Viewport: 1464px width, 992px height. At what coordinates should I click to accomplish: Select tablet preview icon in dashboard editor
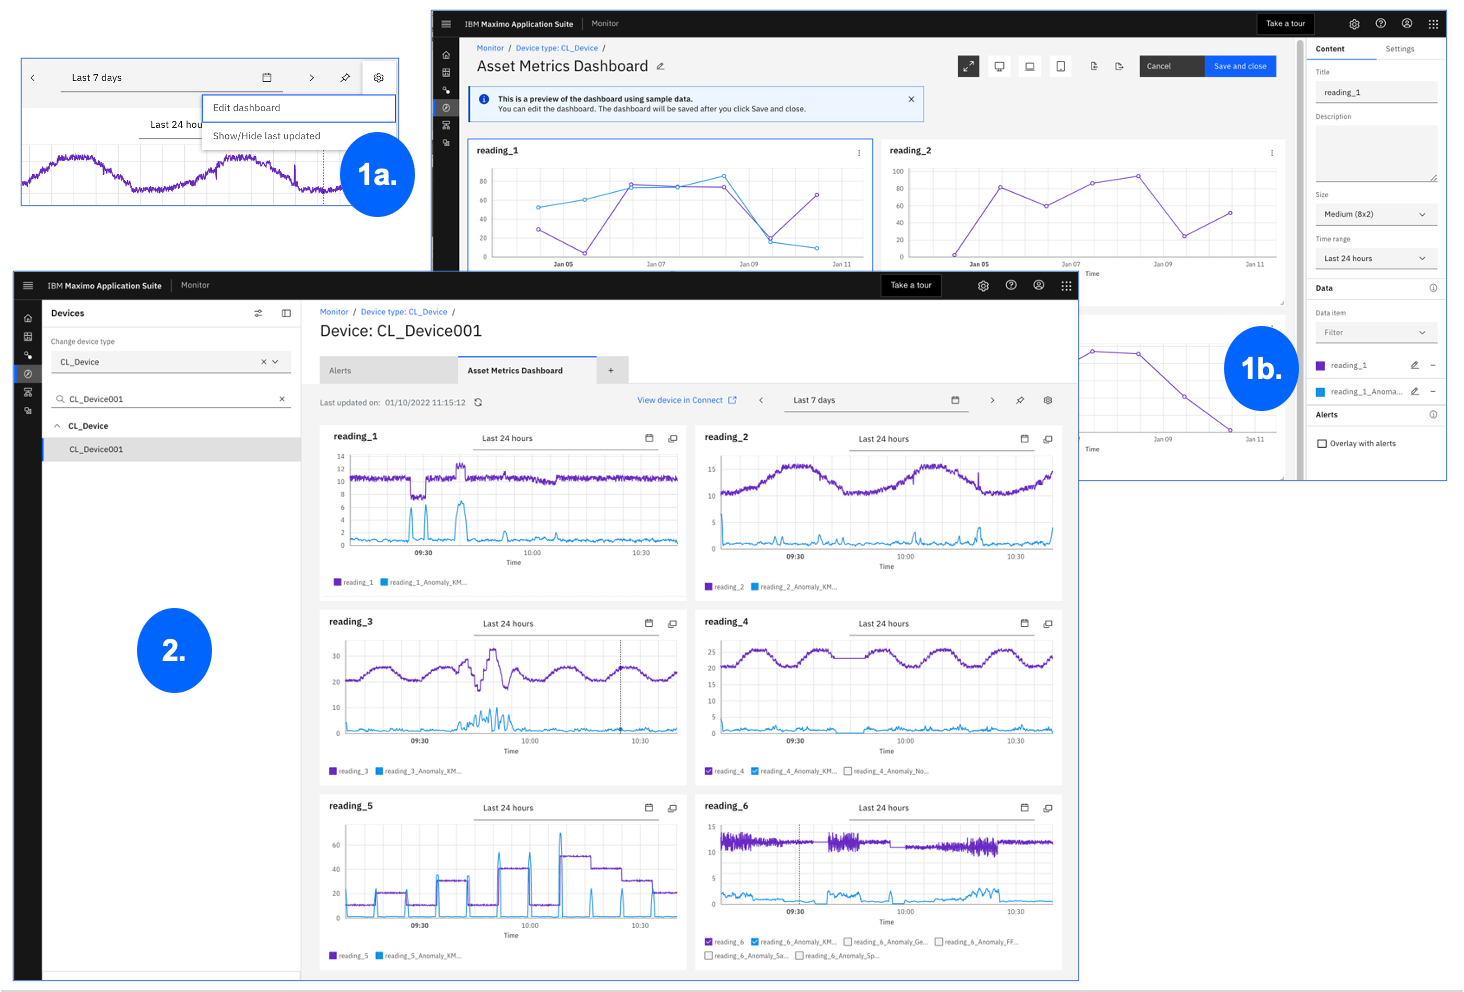coord(1061,66)
